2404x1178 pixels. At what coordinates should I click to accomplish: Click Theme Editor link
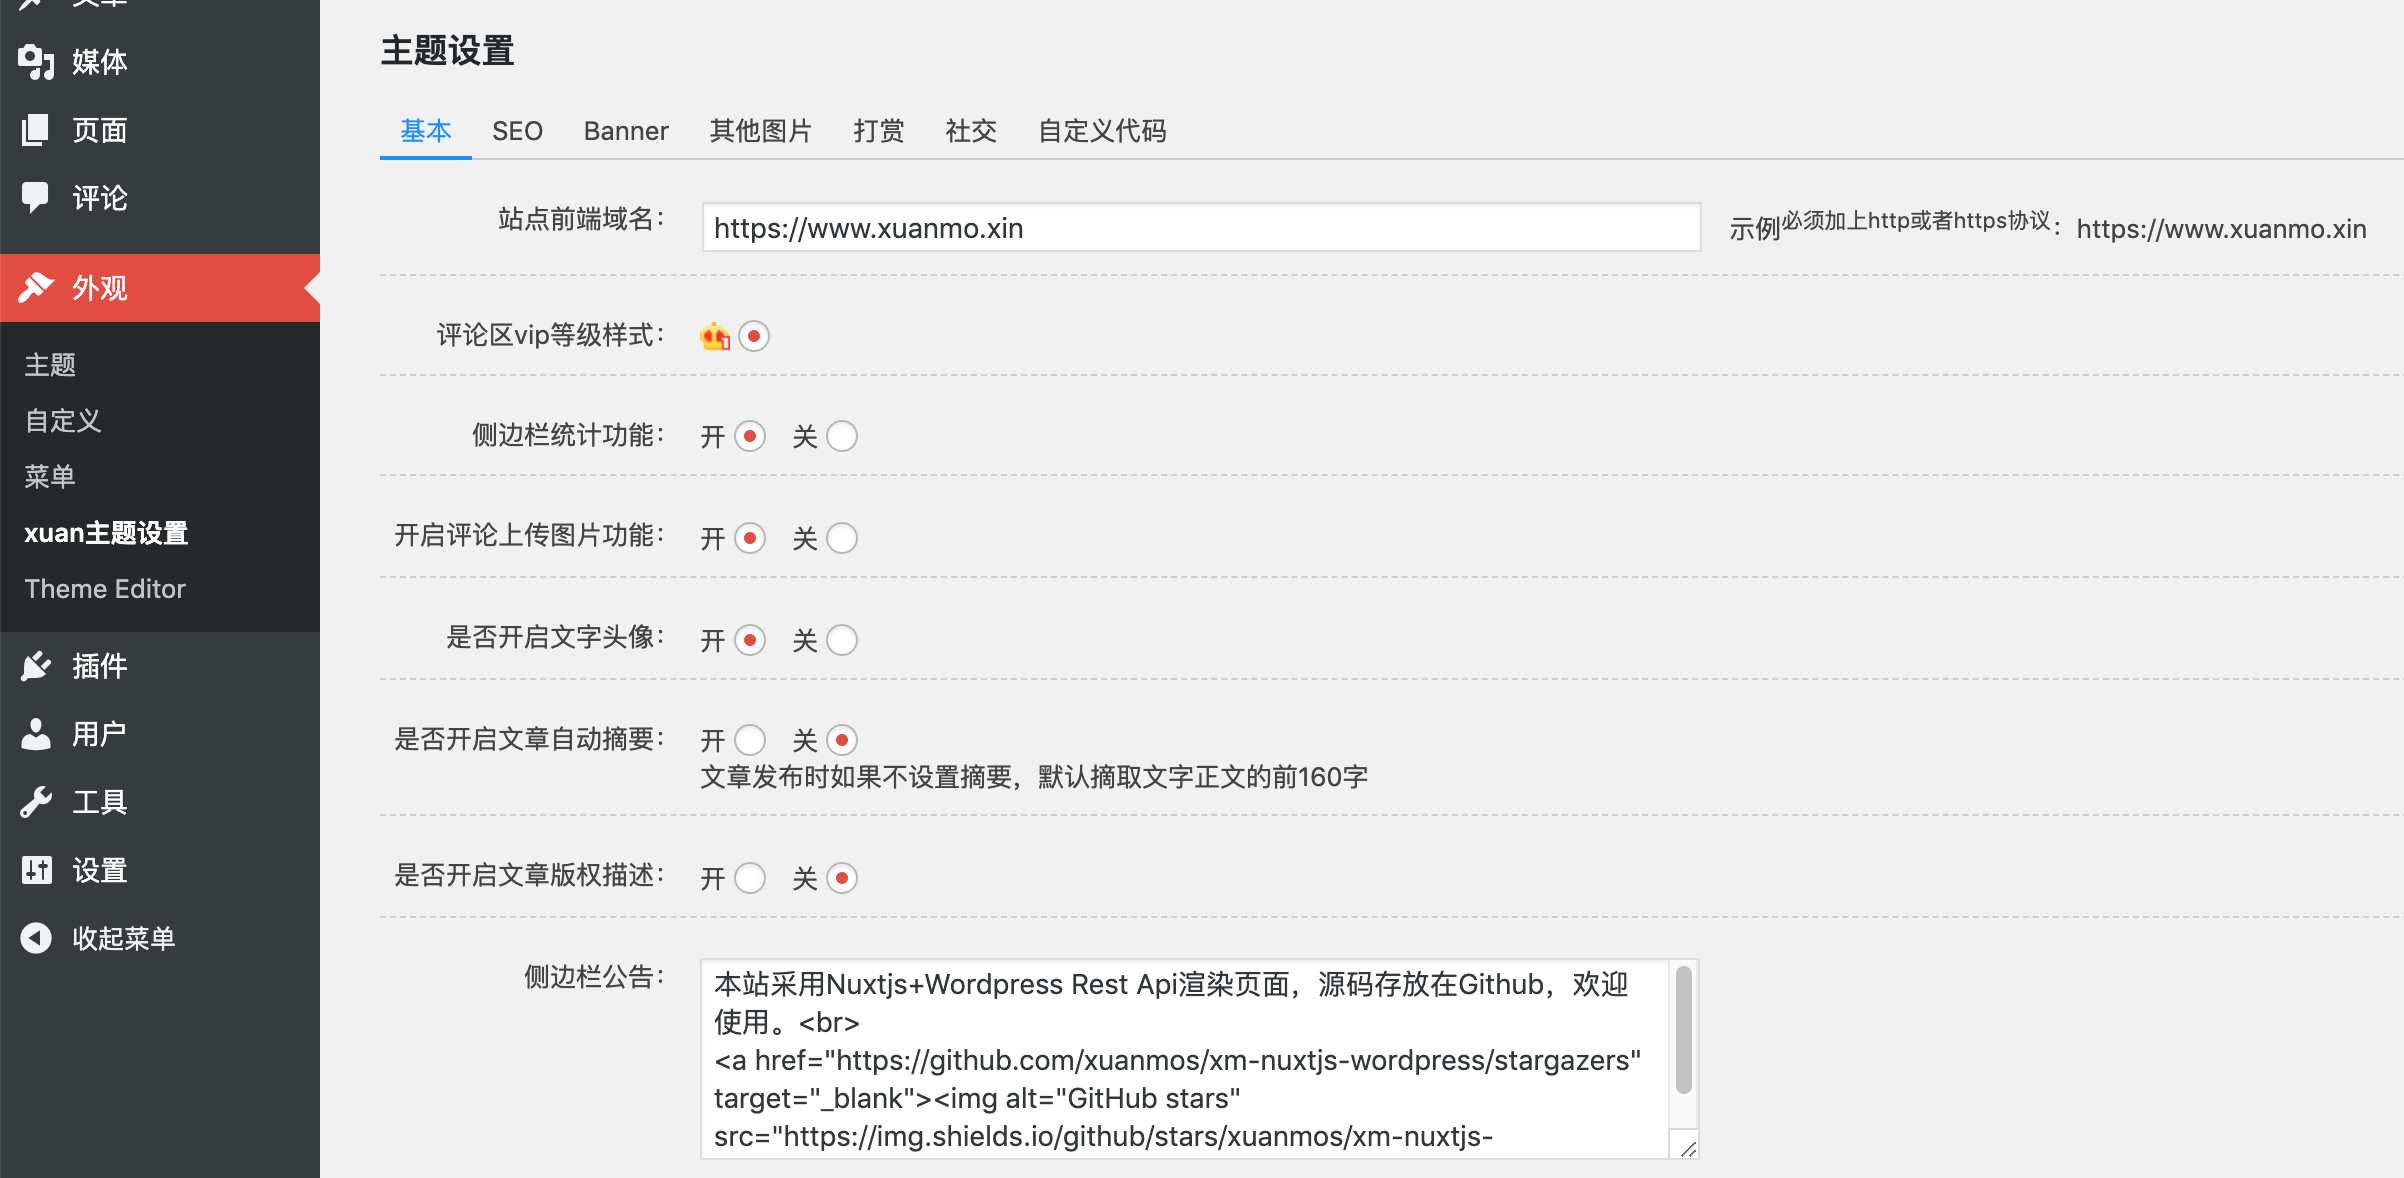pyautogui.click(x=106, y=587)
